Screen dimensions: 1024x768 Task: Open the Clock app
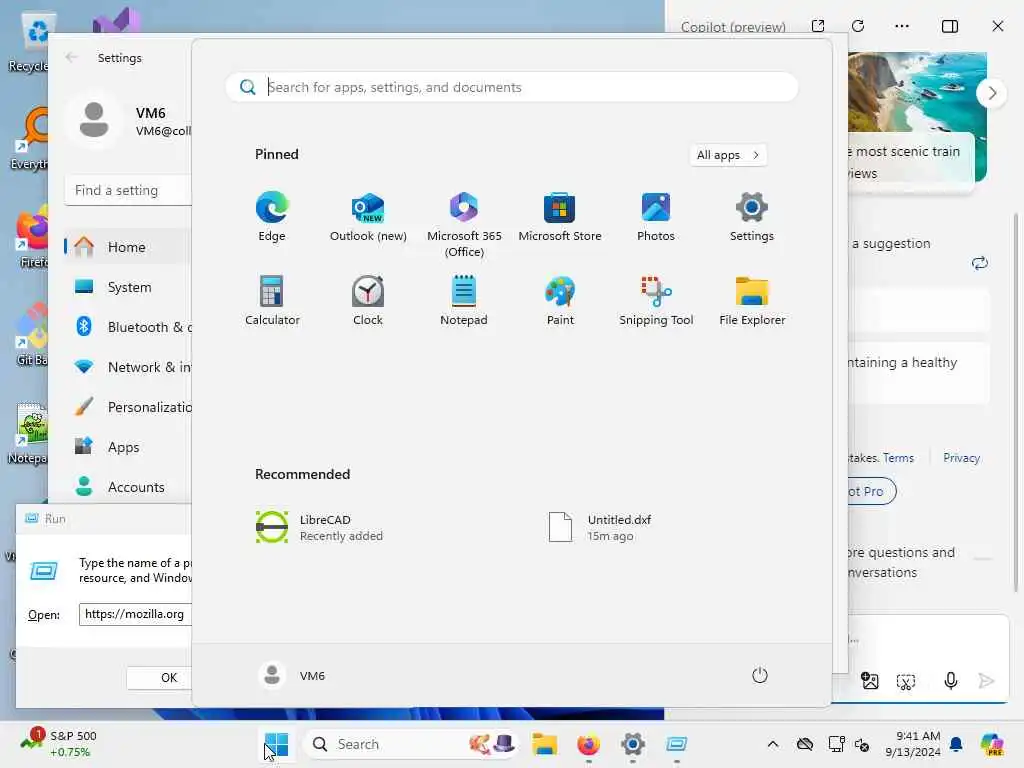368,300
